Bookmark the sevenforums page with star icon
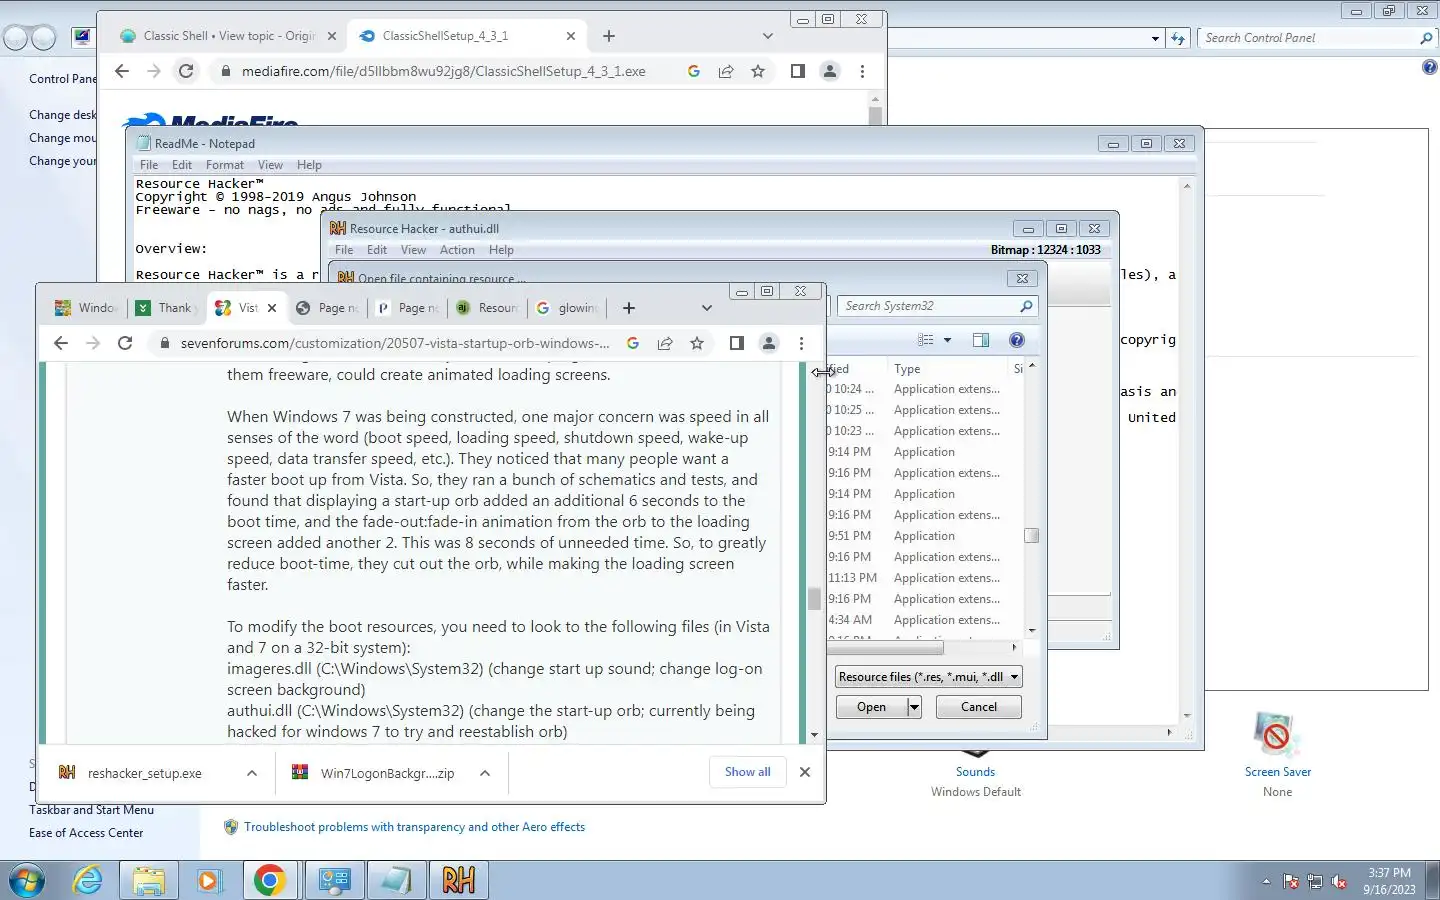The height and width of the screenshot is (900, 1440). point(697,343)
